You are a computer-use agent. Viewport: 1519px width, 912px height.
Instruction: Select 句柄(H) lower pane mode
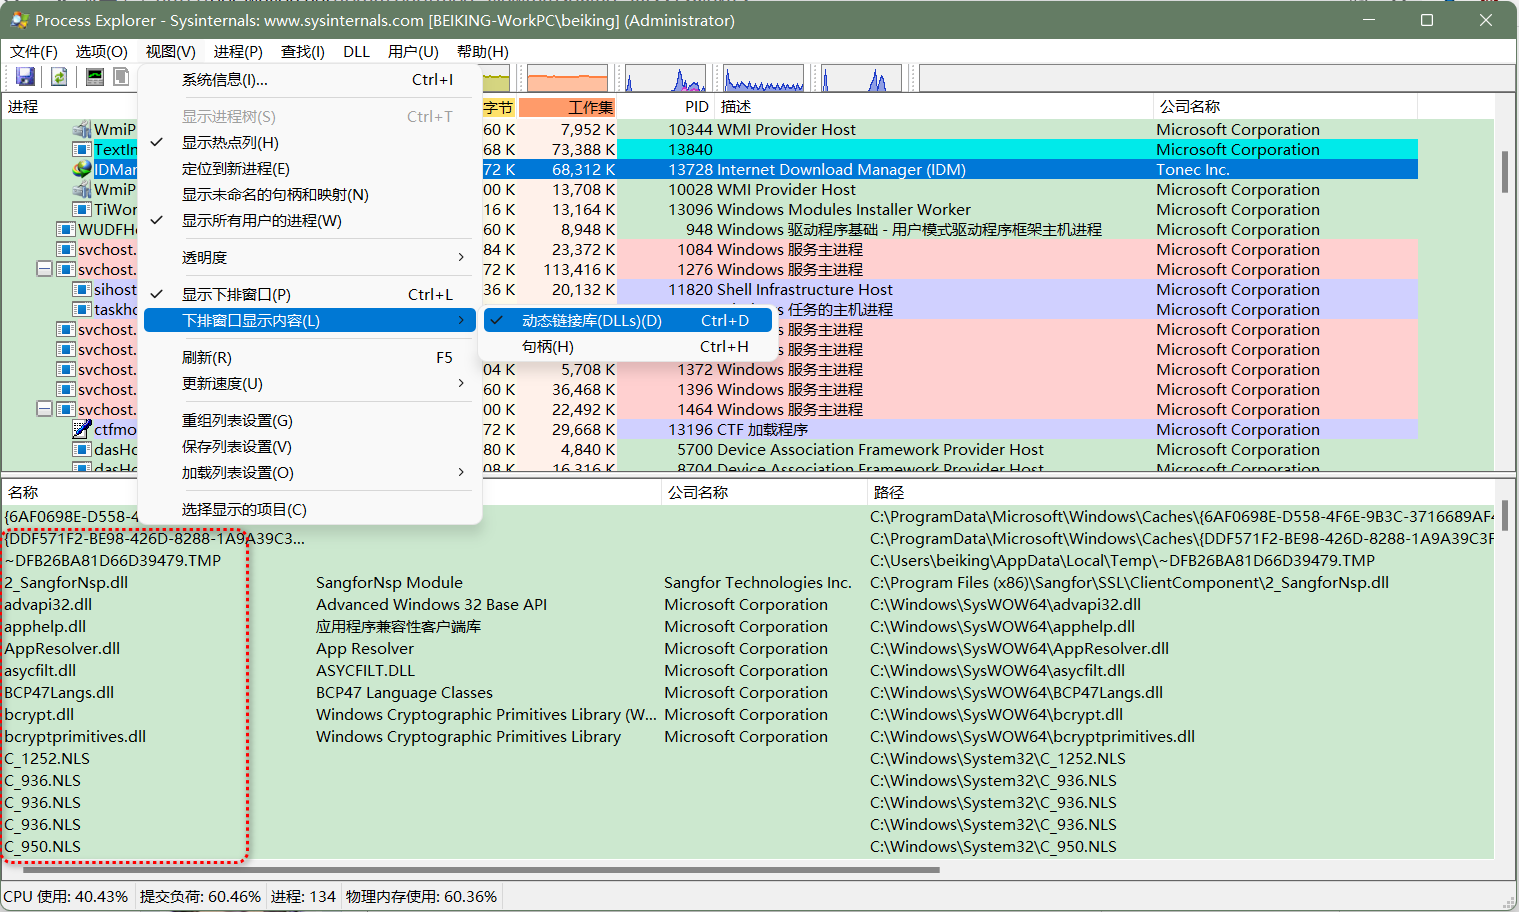click(x=628, y=347)
